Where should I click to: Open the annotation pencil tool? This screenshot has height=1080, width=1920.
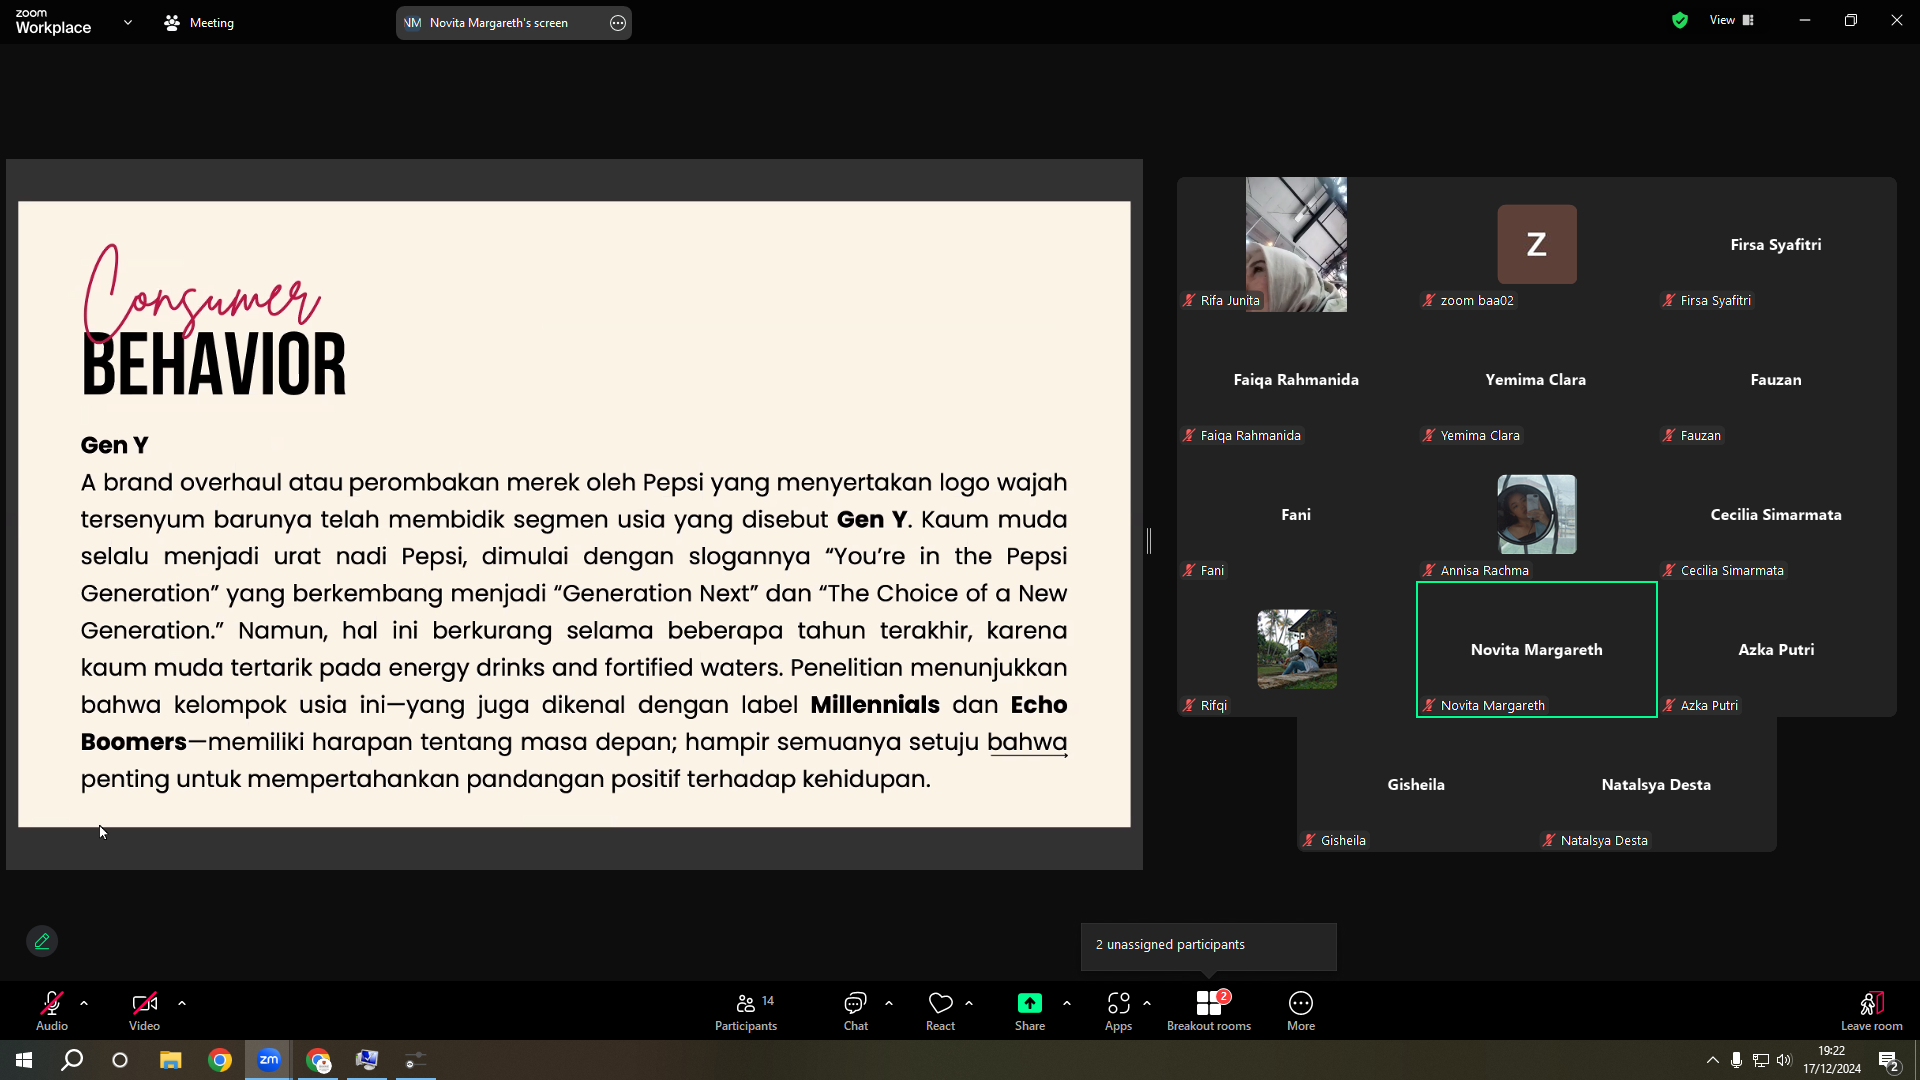click(42, 941)
